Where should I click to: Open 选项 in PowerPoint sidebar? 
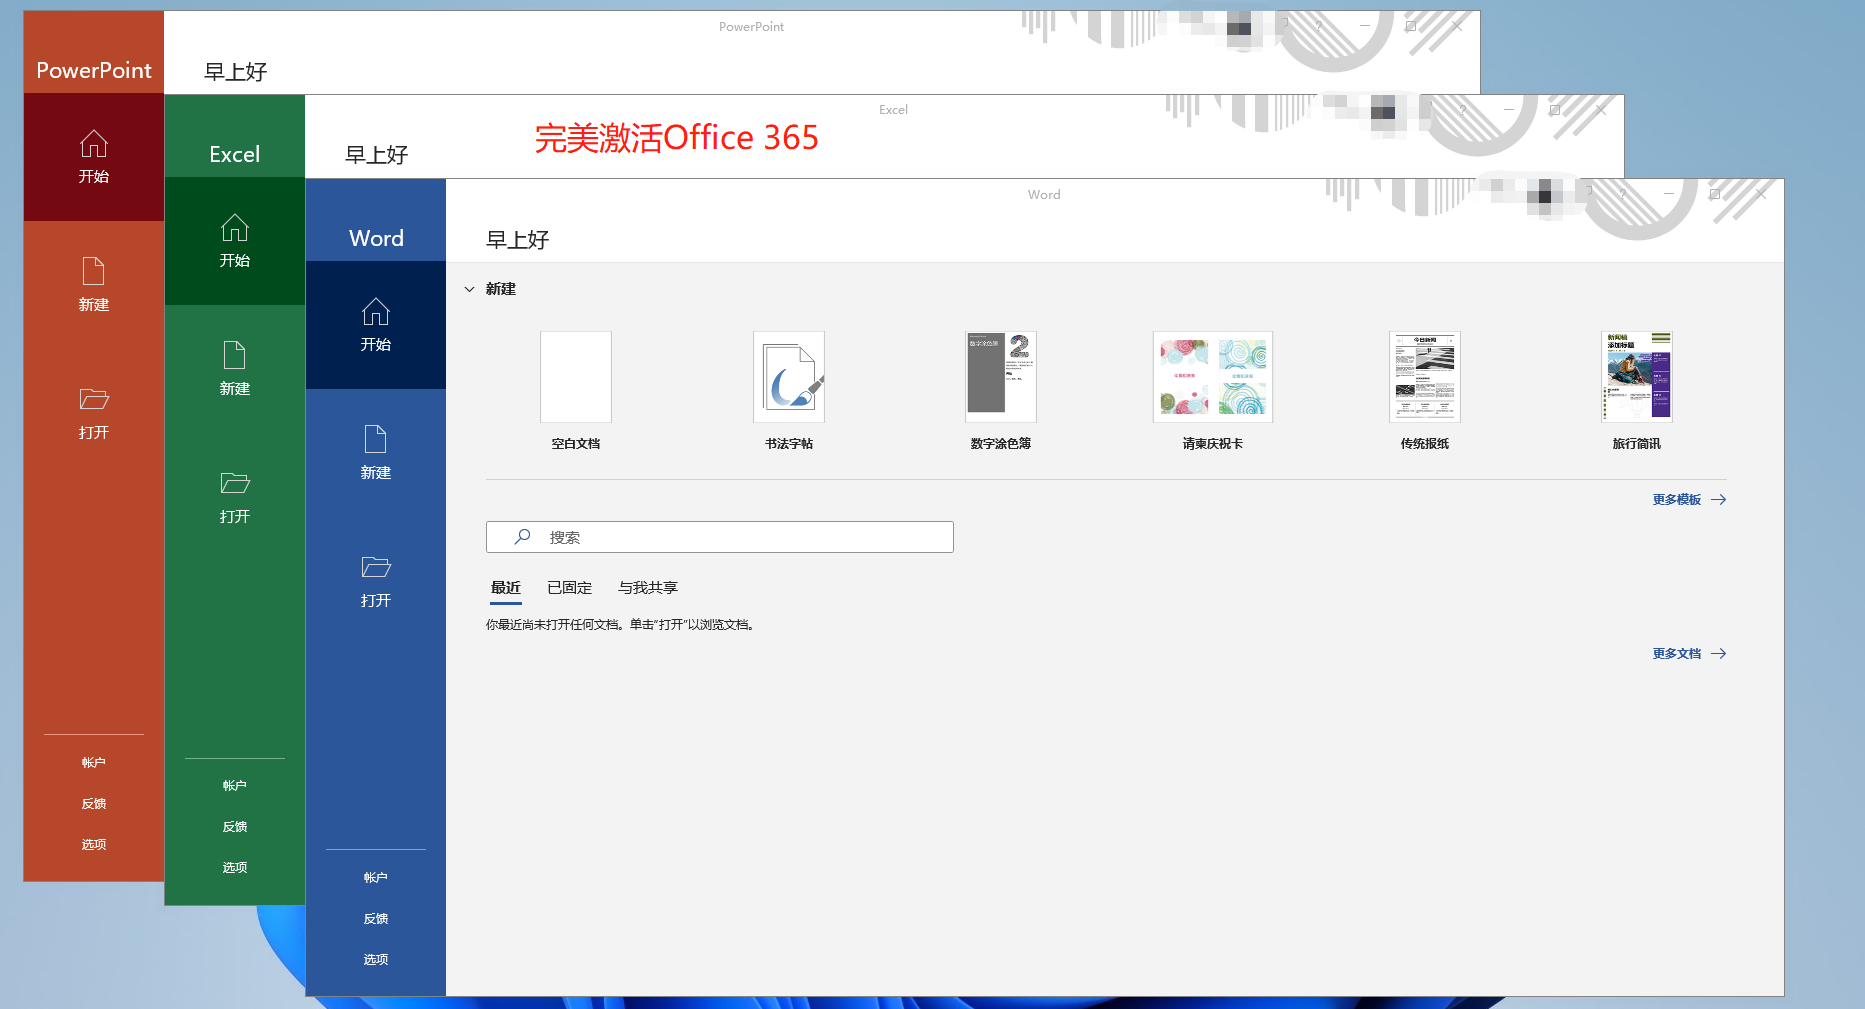[93, 844]
